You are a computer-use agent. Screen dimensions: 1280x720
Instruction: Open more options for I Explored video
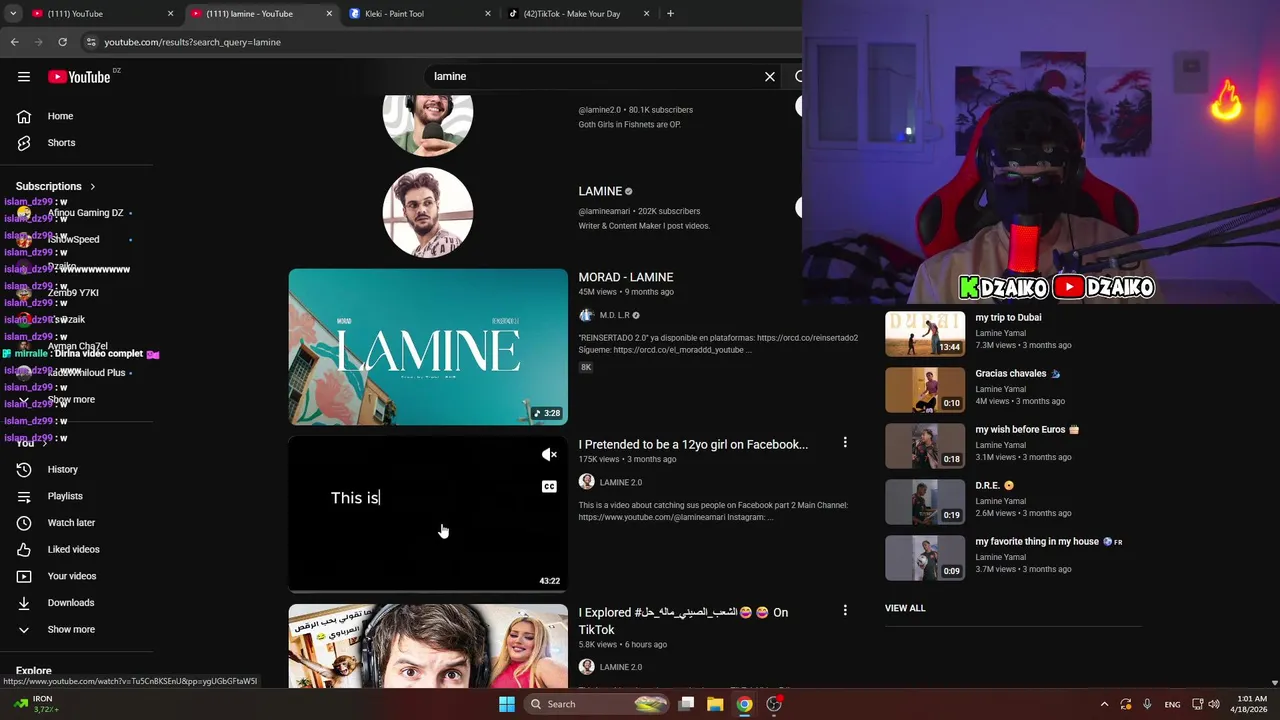(845, 610)
